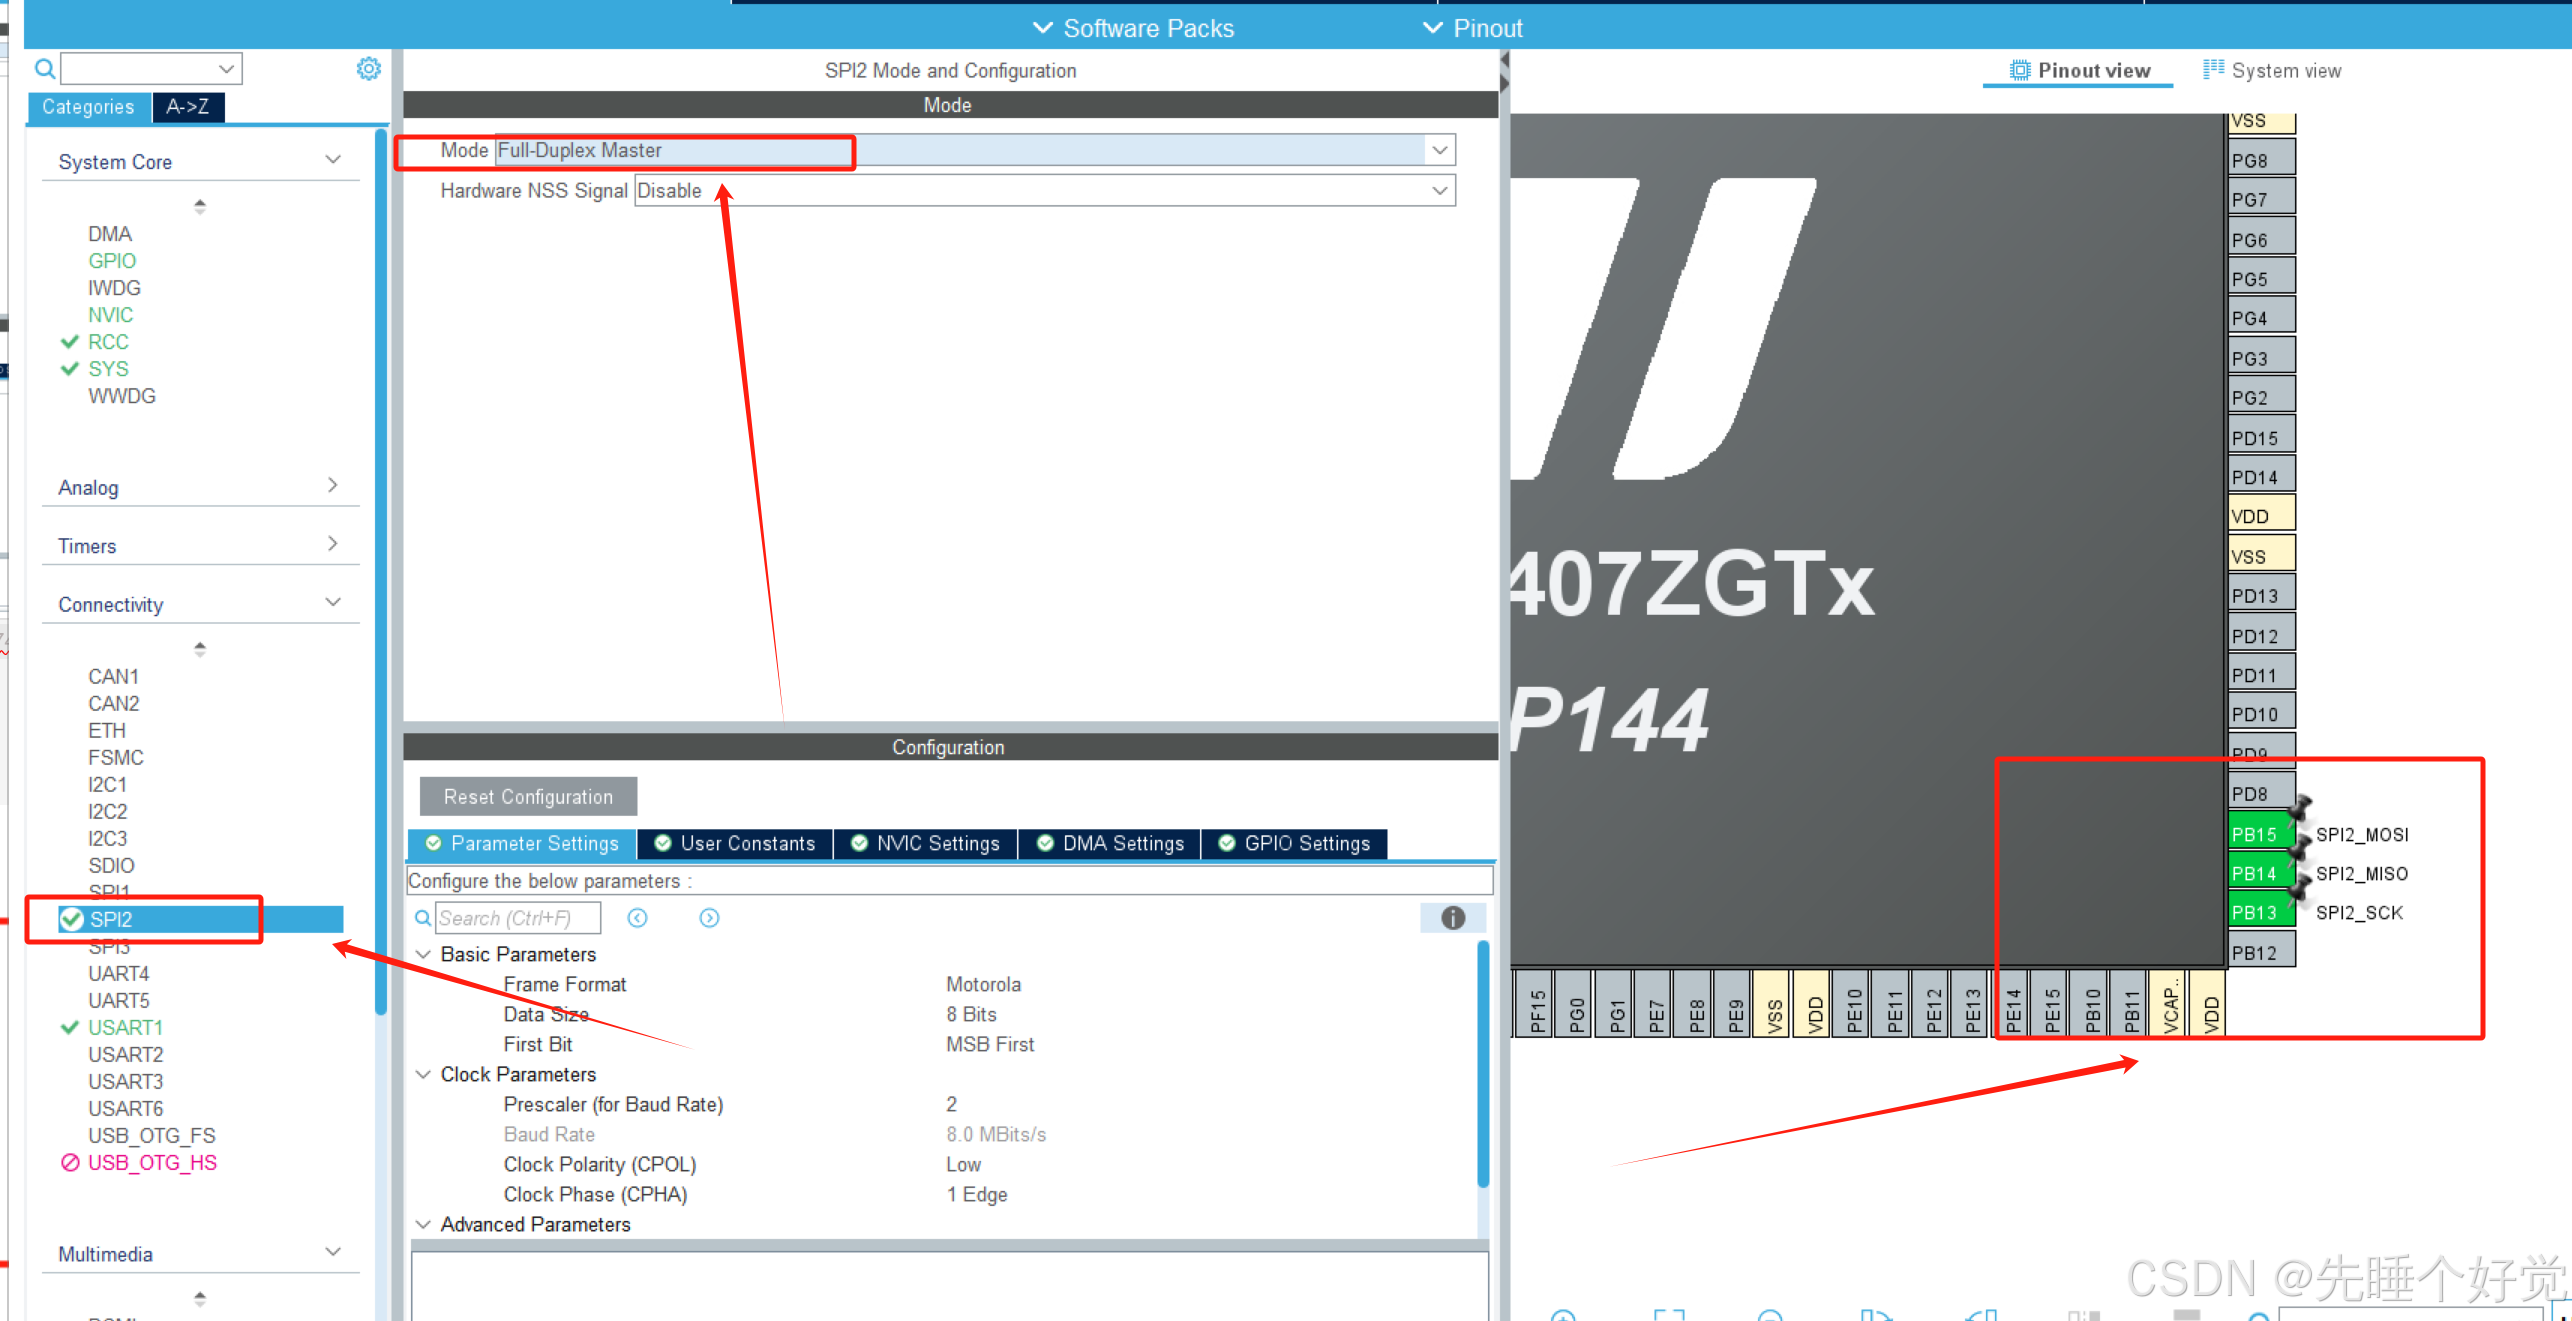The image size is (2572, 1321).
Task: Click the info icon in parameter settings
Action: 1452,918
